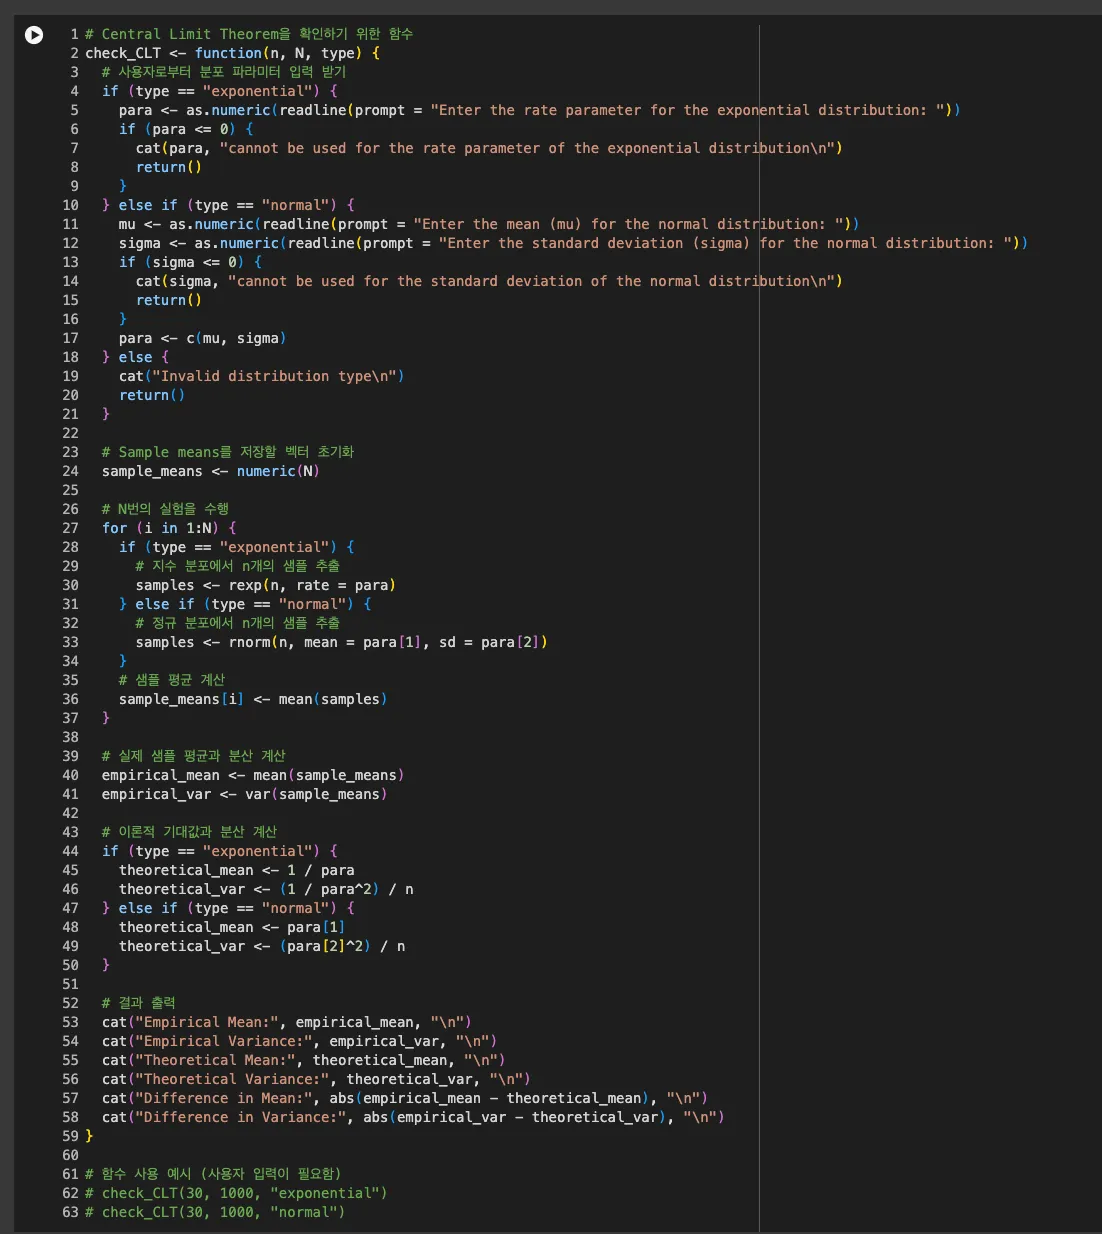1102x1234 pixels.
Task: Place cursor on line number 27
Action: tap(70, 528)
